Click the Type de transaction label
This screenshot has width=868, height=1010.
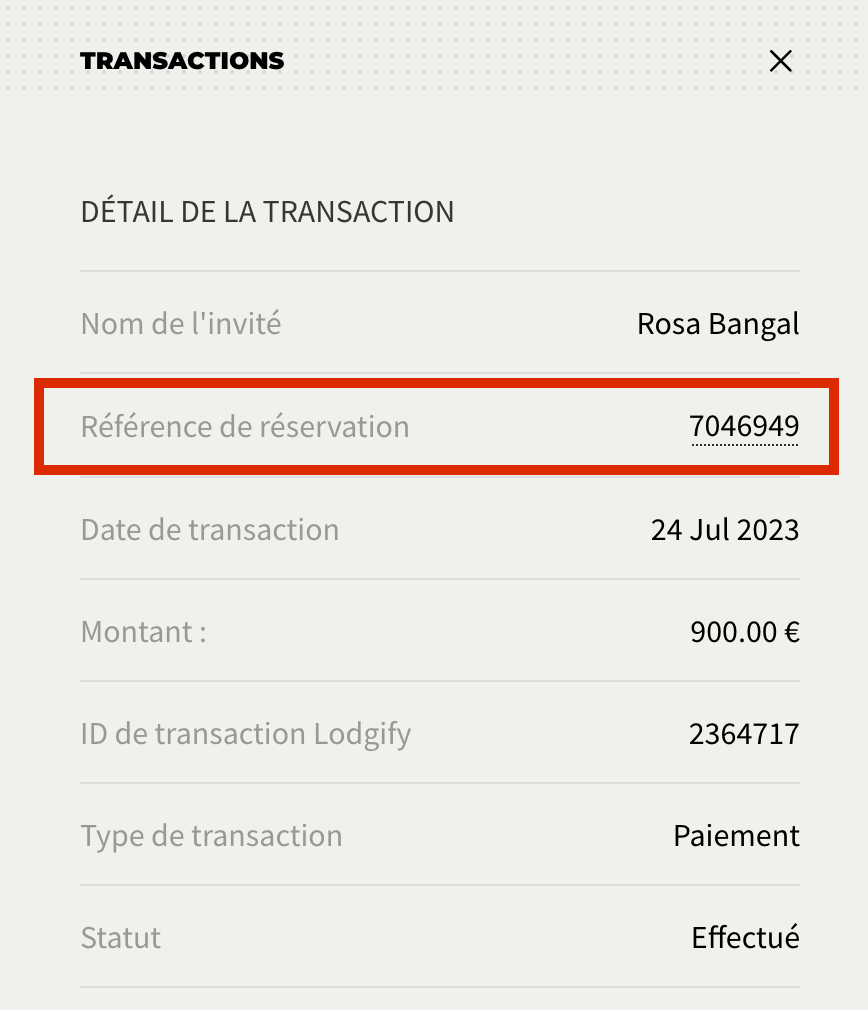tap(211, 836)
